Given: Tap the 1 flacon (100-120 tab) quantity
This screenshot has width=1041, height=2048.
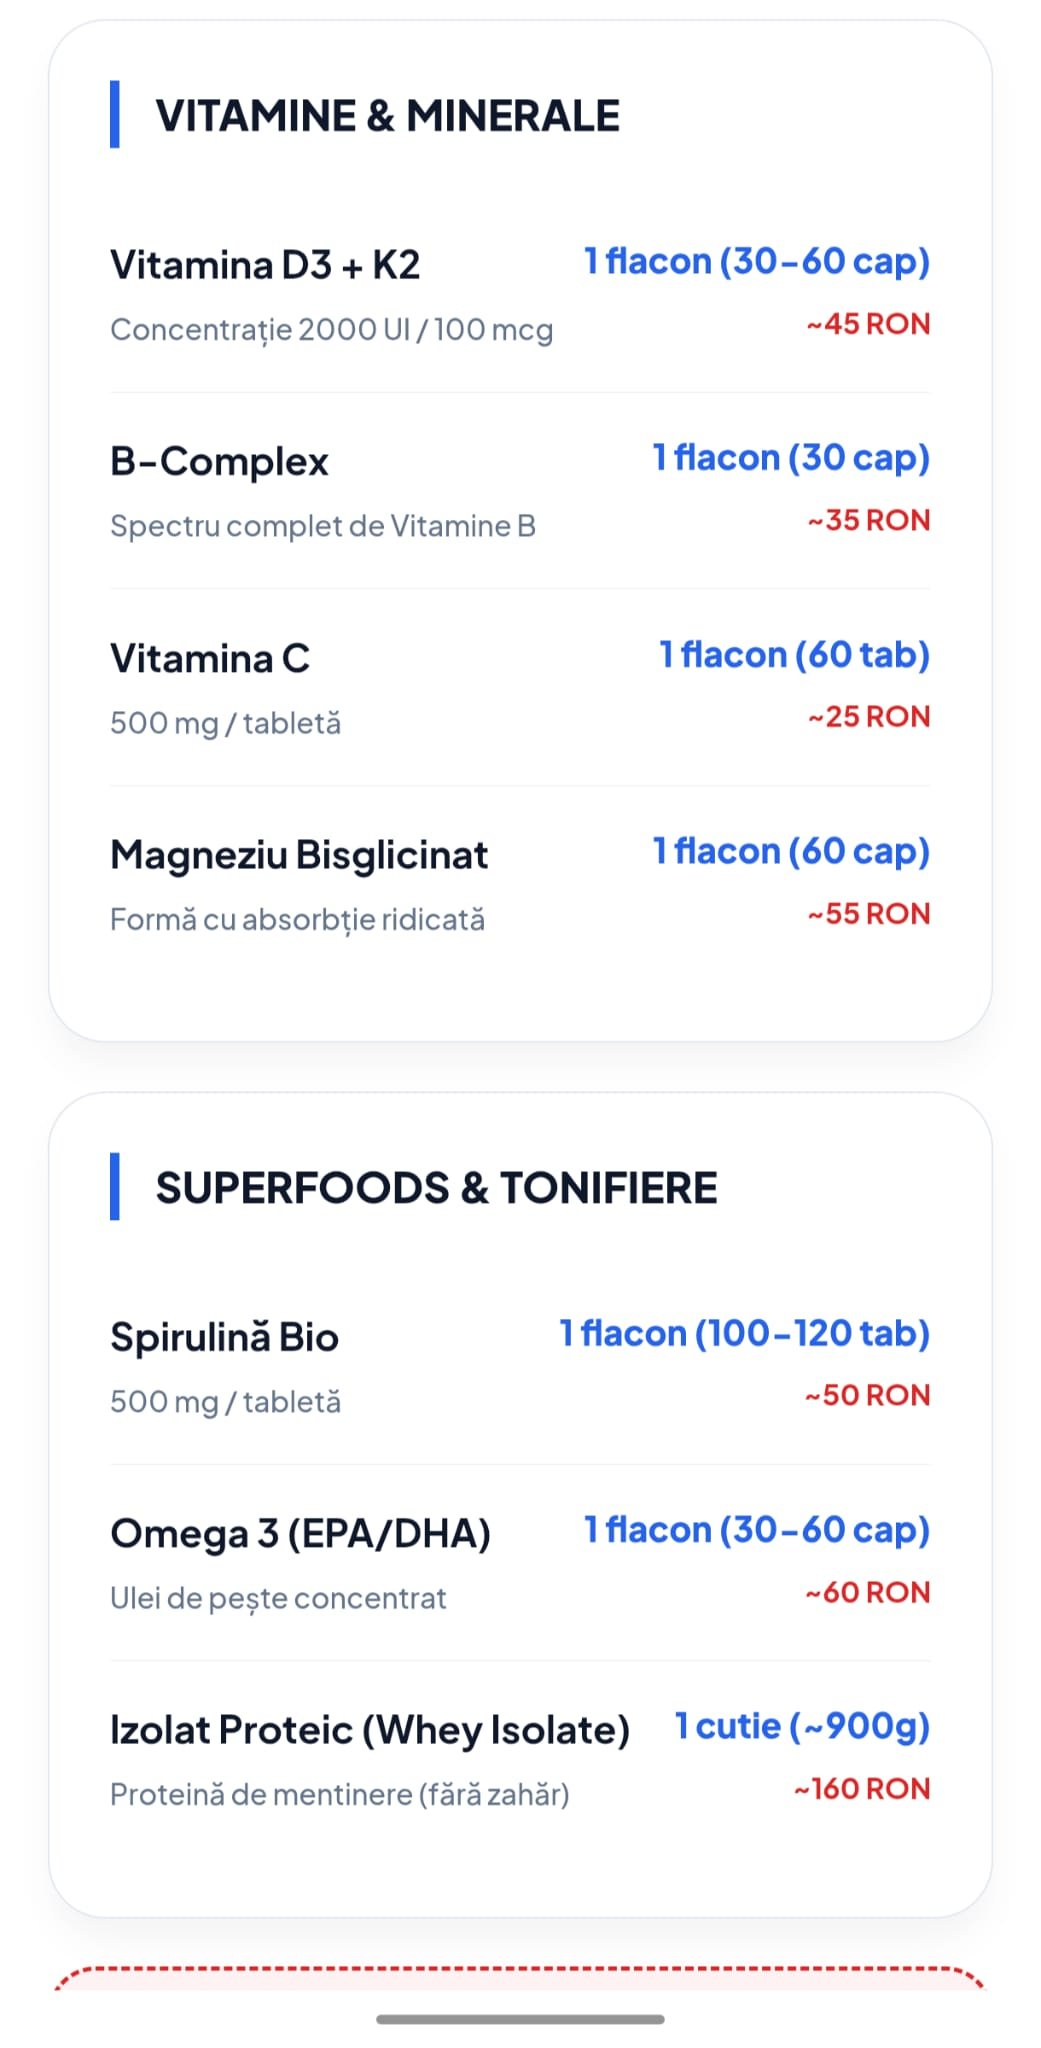Looking at the screenshot, I should [744, 1334].
